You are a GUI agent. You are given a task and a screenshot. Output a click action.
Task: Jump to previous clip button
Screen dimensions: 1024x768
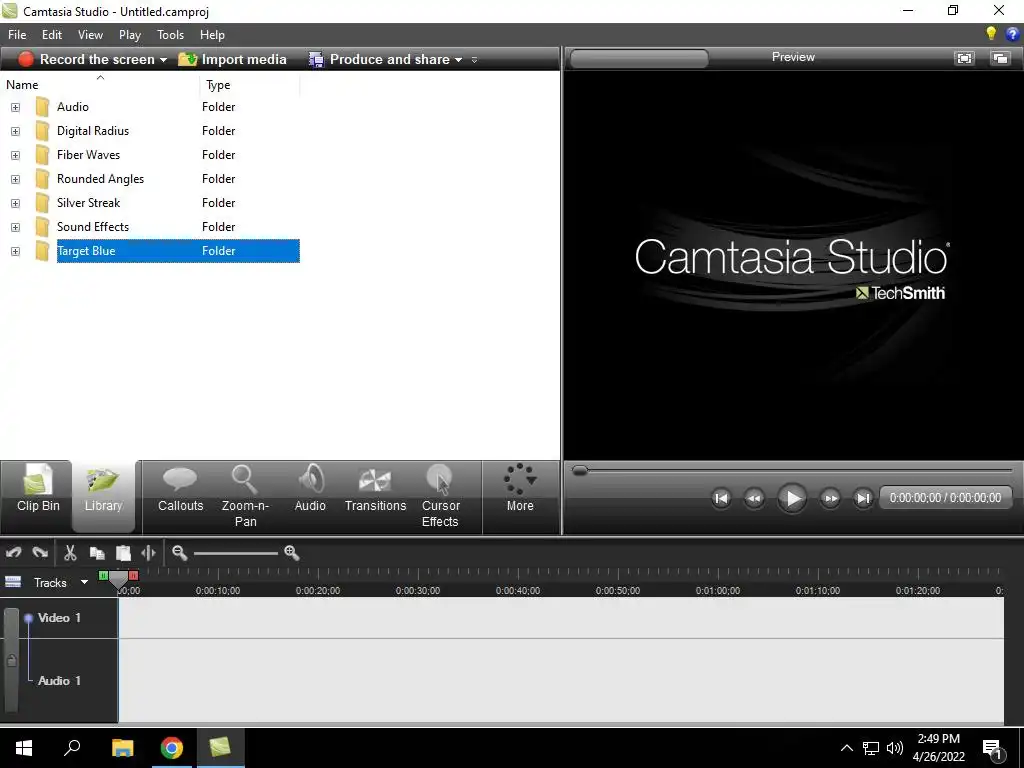click(x=721, y=498)
